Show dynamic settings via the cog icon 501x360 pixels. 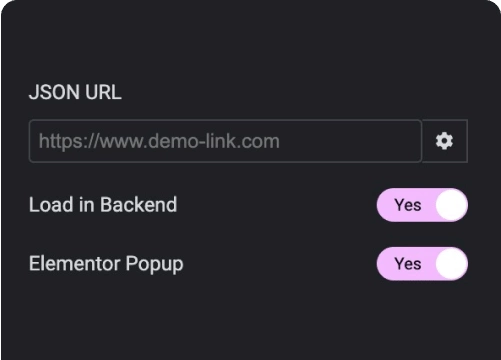pos(445,141)
